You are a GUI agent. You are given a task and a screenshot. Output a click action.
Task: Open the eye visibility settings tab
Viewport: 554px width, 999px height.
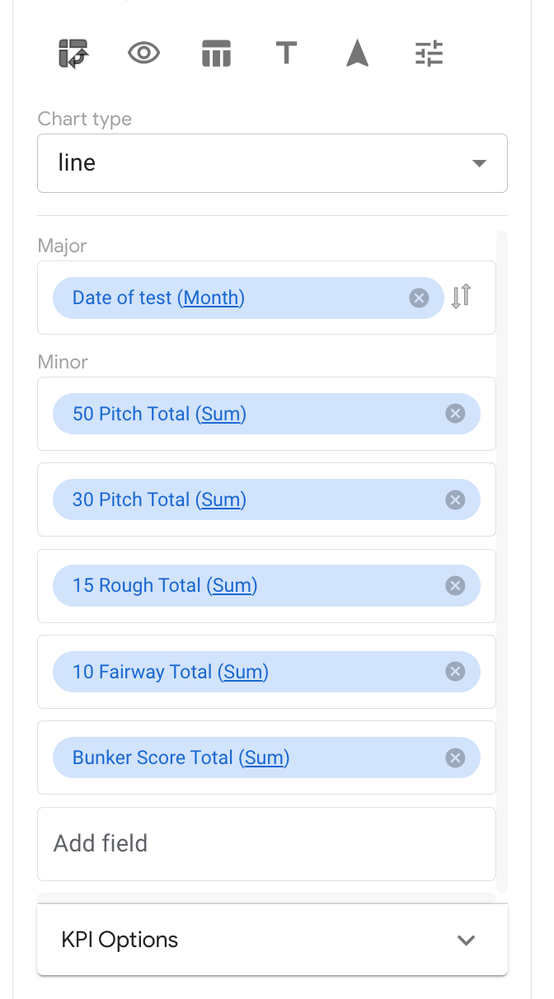click(x=144, y=53)
